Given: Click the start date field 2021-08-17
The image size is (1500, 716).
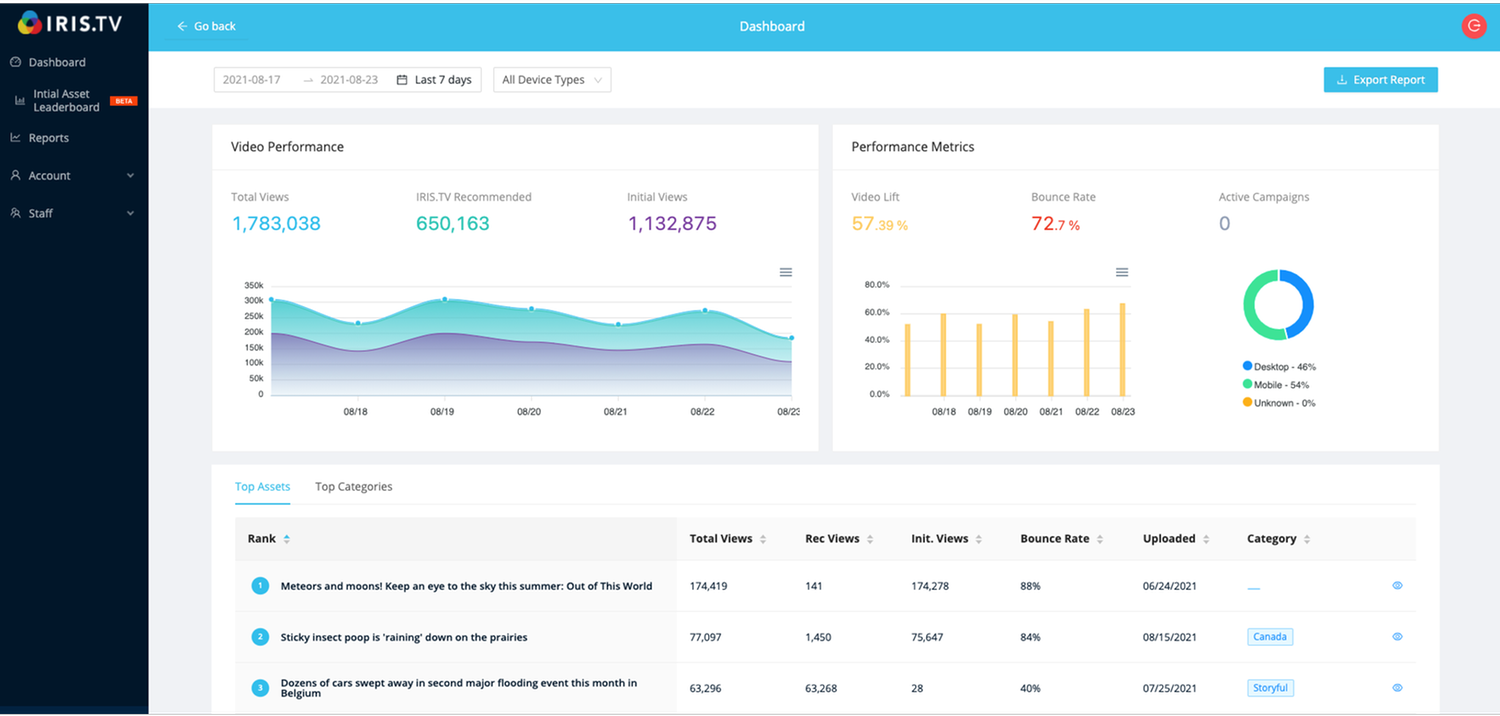Looking at the screenshot, I should (x=252, y=80).
